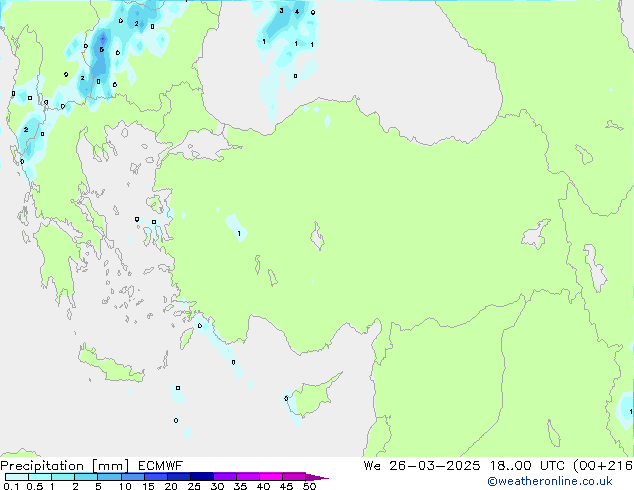
Task: Click the 35 to 40 mm legend swatch
Action: pos(248,477)
